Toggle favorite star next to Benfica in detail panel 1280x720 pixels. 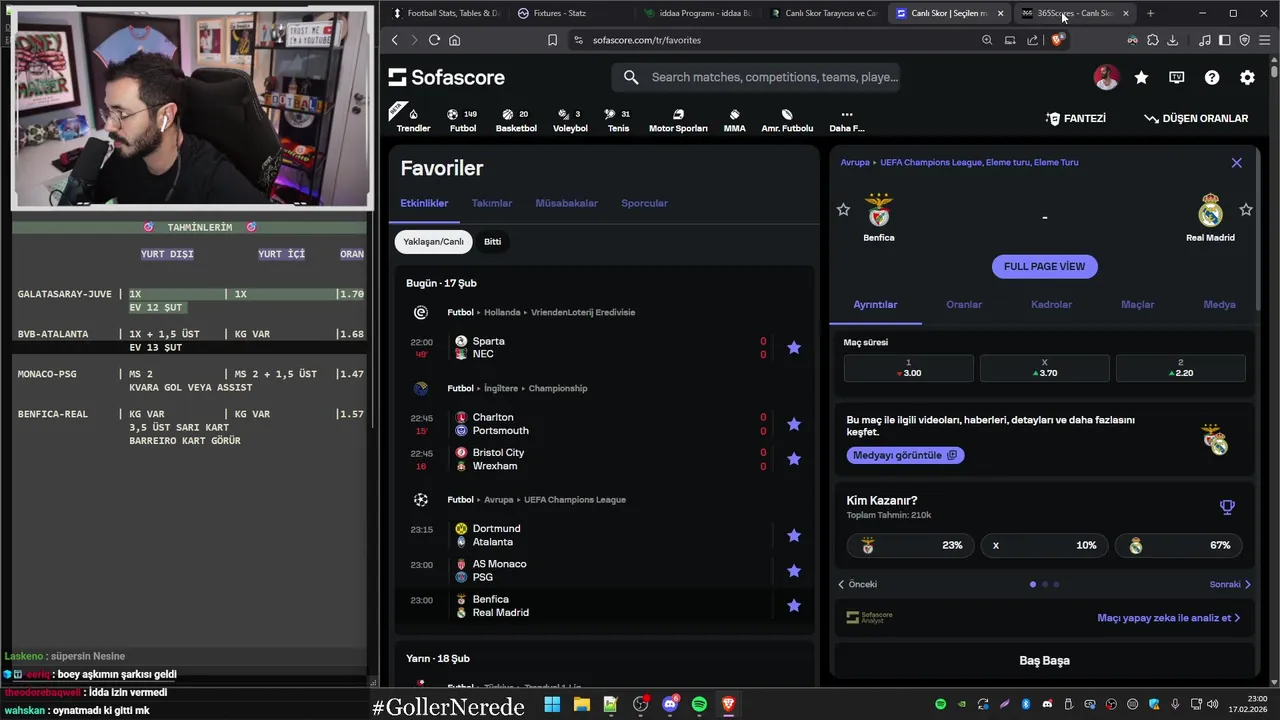pyautogui.click(x=843, y=209)
